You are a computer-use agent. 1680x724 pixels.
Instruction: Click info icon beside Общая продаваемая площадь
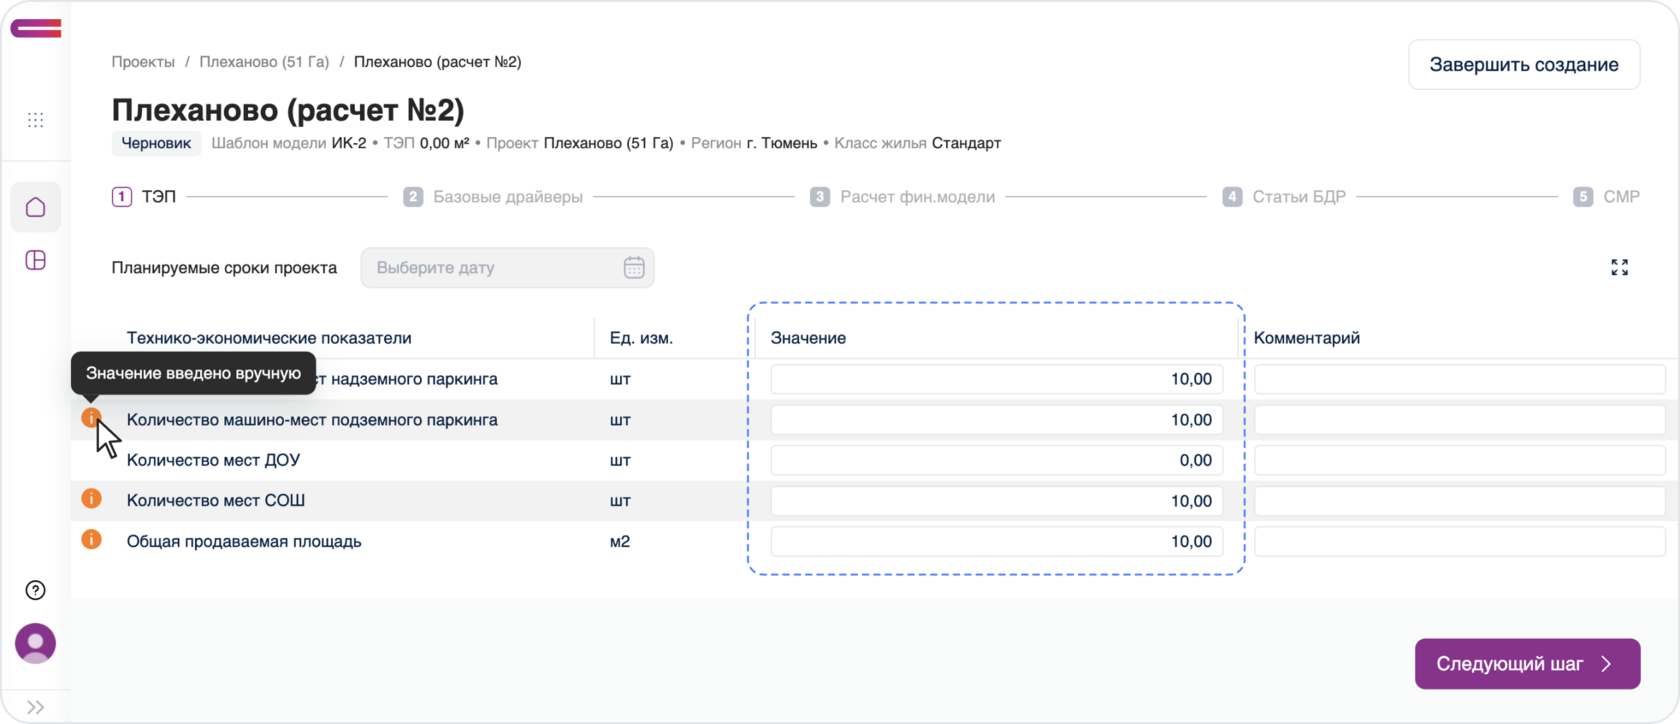tap(91, 539)
